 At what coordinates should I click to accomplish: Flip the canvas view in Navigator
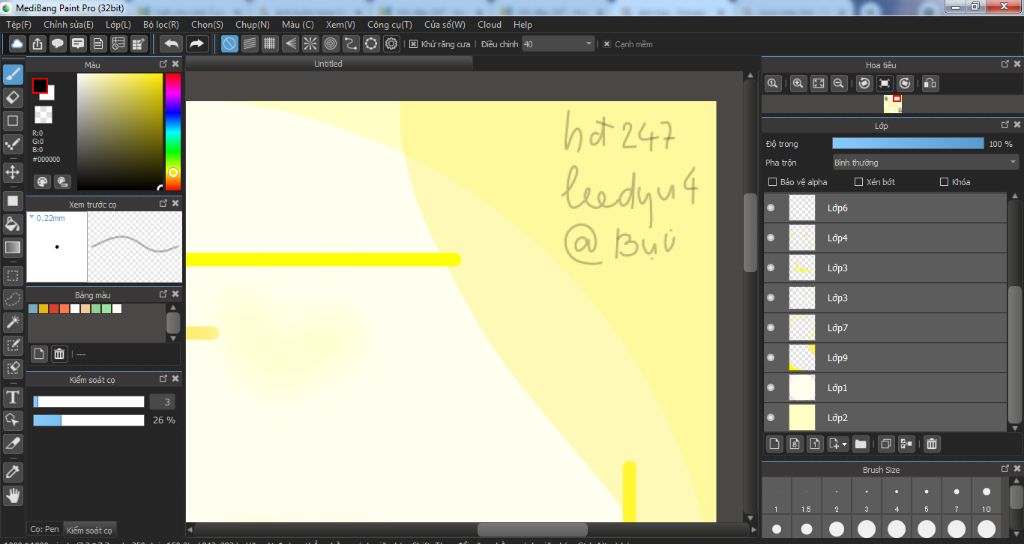(930, 84)
